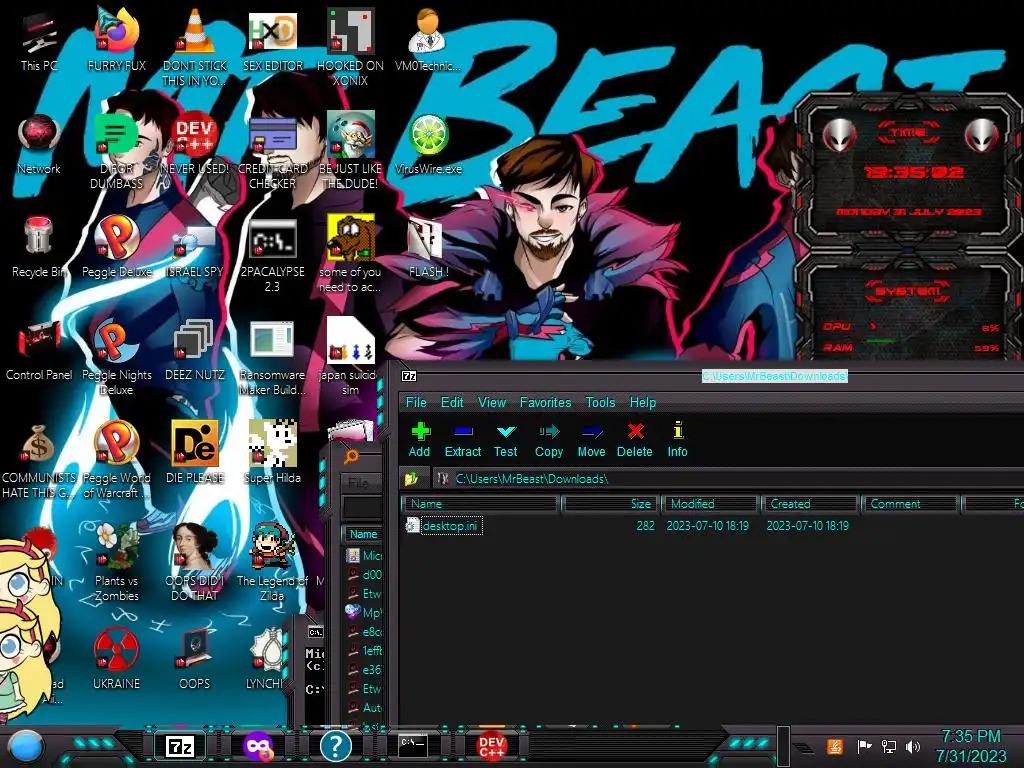Click the Test toolbar icon

tap(505, 440)
